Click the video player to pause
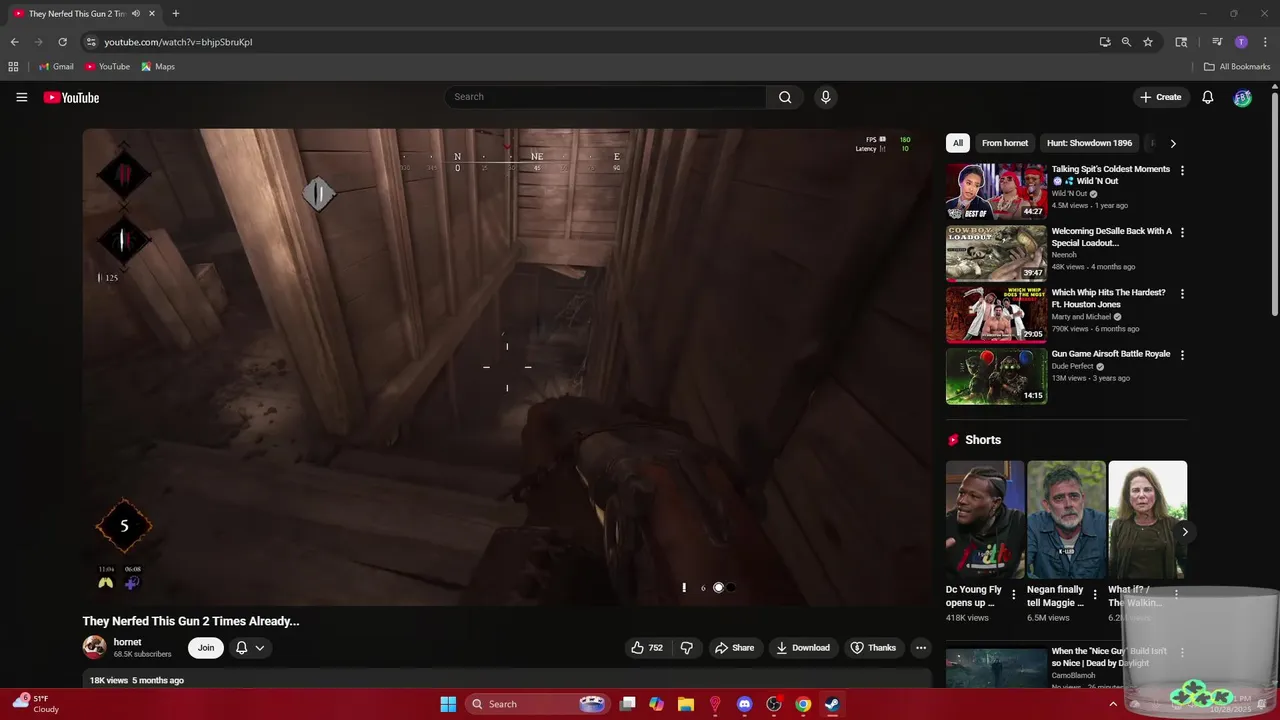 pyautogui.click(x=507, y=367)
